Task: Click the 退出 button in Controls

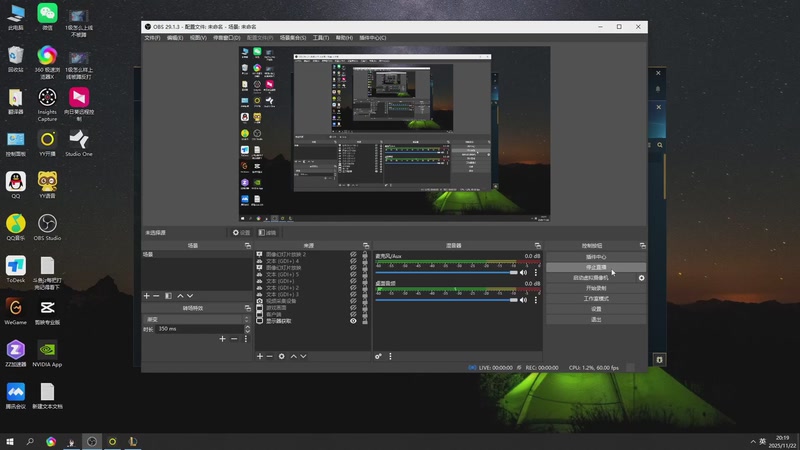Action: pyautogui.click(x=596, y=319)
